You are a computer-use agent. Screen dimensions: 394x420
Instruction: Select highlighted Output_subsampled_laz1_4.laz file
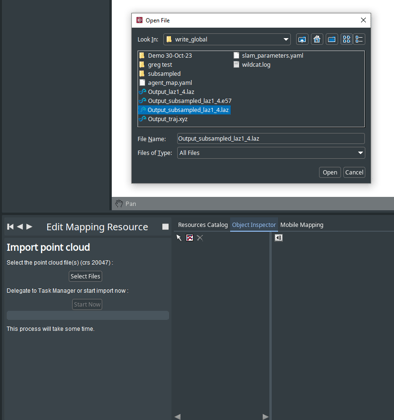(x=184, y=110)
